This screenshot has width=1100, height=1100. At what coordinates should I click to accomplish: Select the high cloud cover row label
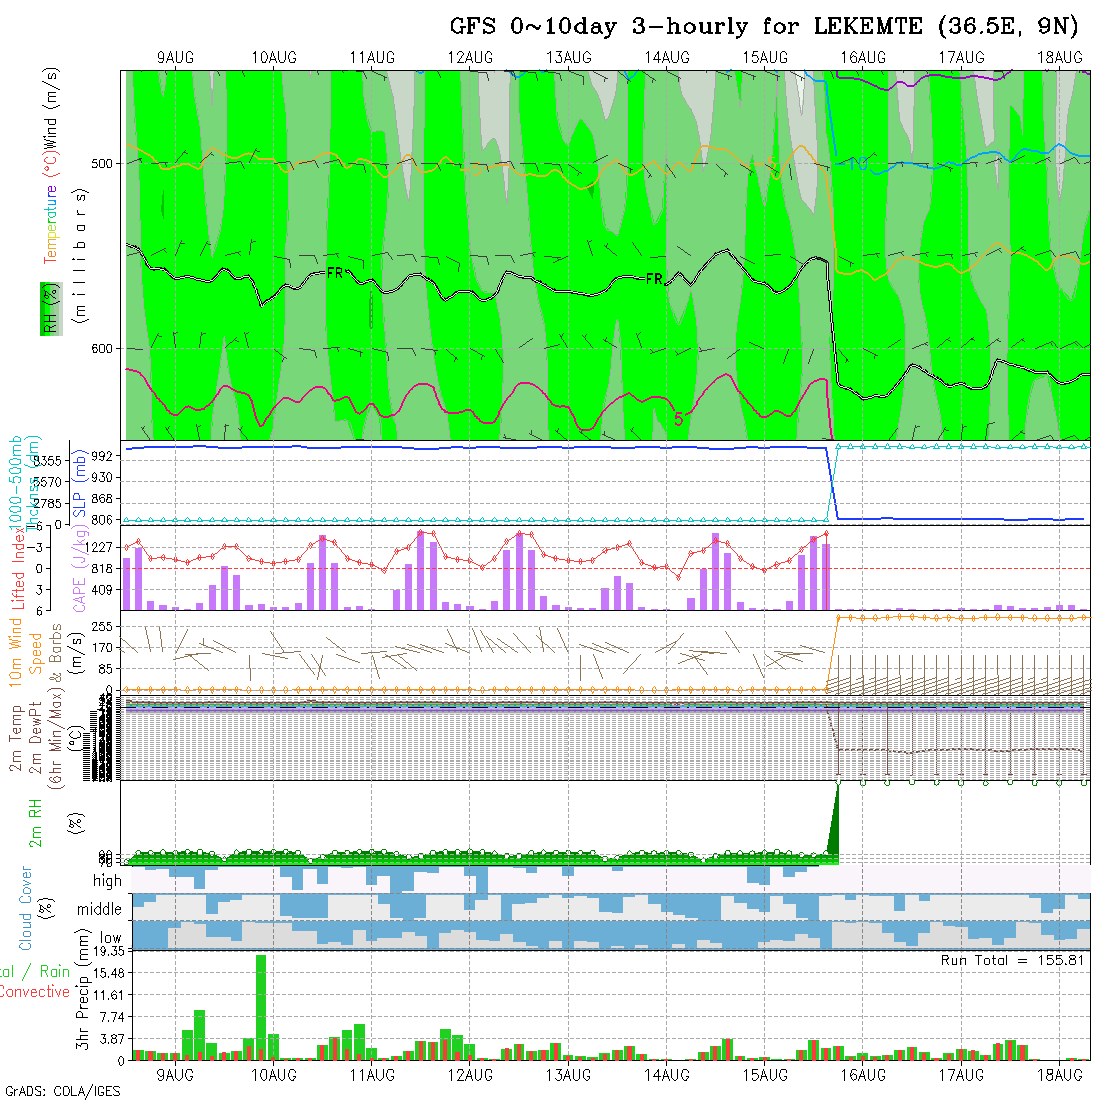click(x=107, y=880)
